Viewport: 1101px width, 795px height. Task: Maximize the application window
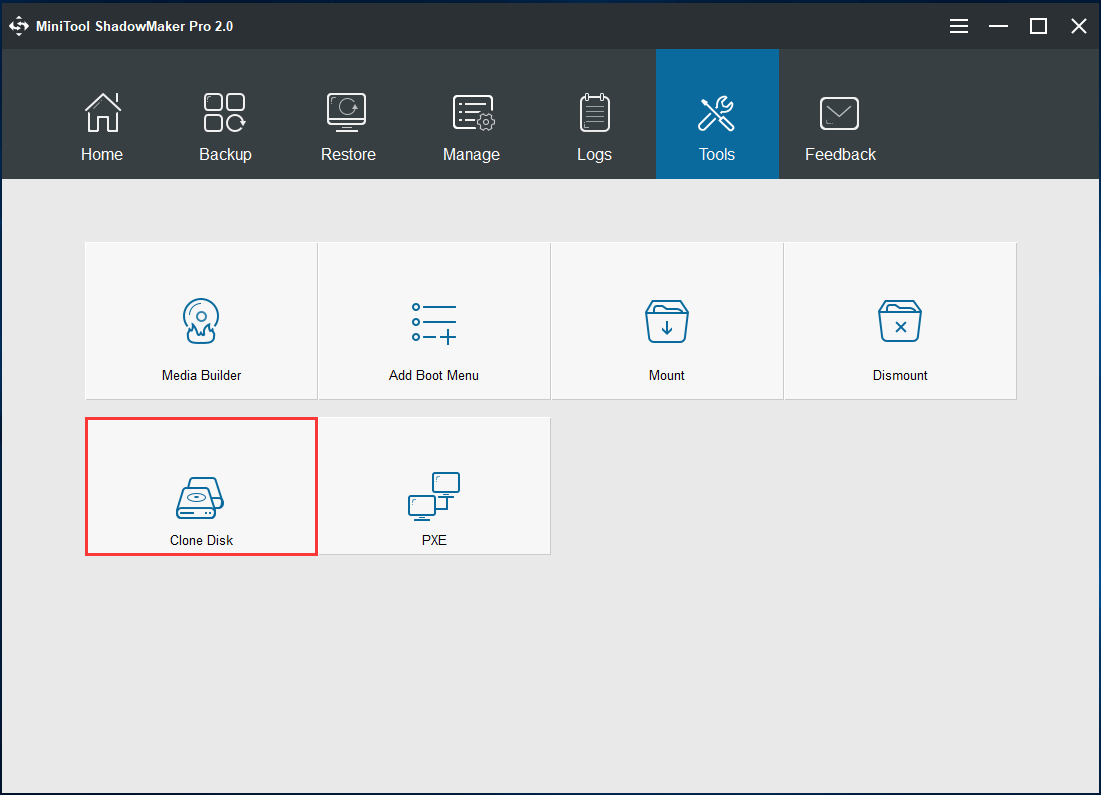tap(1038, 25)
